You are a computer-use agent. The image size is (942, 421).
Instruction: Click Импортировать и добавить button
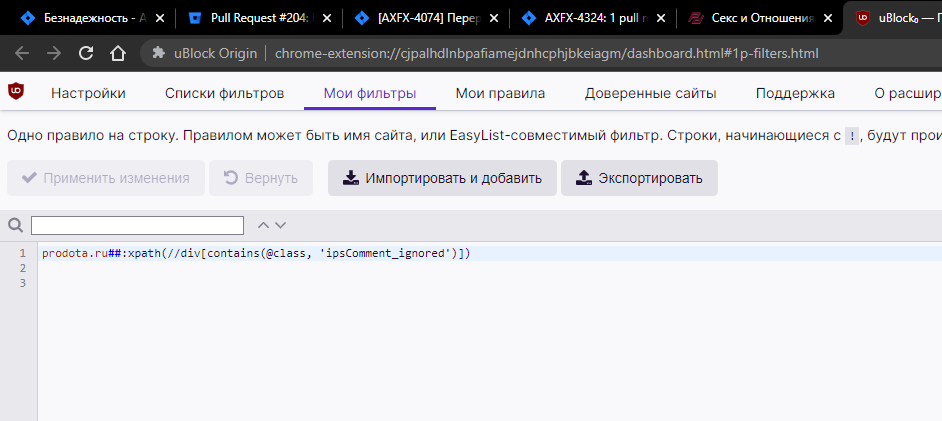click(x=442, y=178)
